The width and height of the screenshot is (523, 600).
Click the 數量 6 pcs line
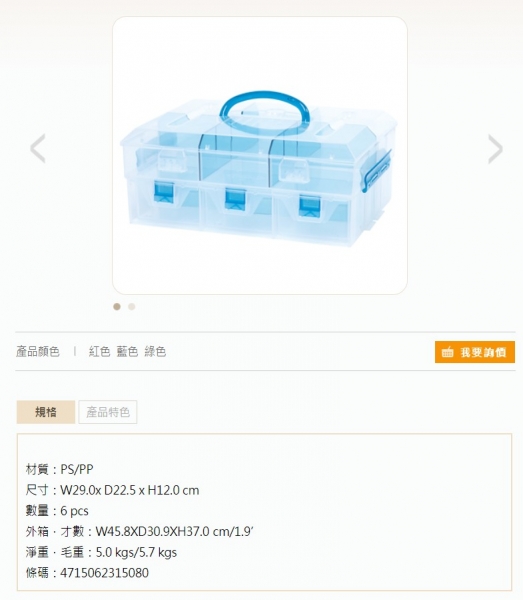pos(57,510)
